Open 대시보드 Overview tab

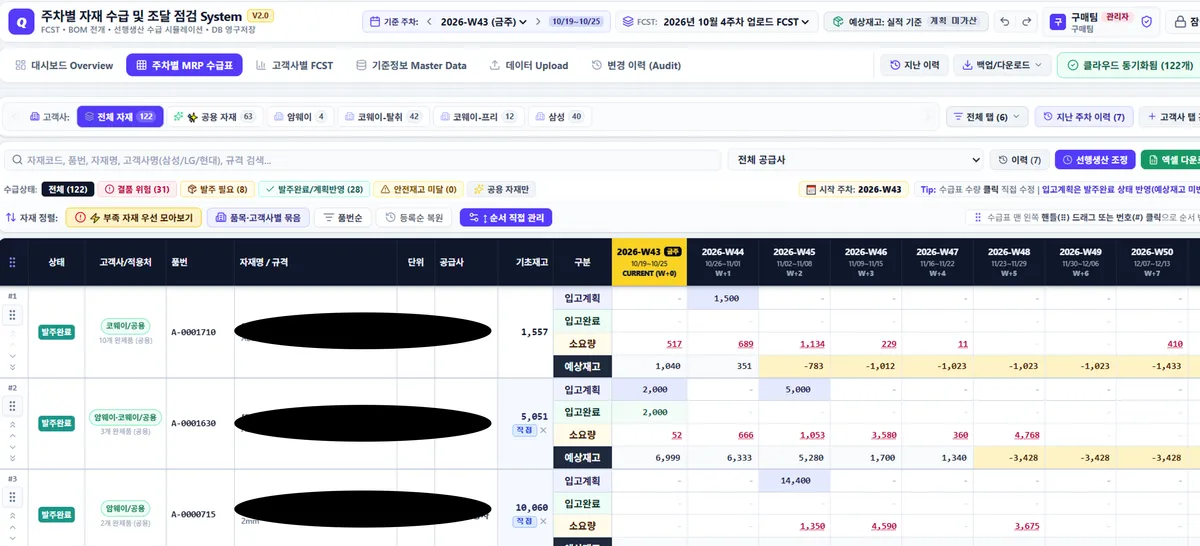65,65
